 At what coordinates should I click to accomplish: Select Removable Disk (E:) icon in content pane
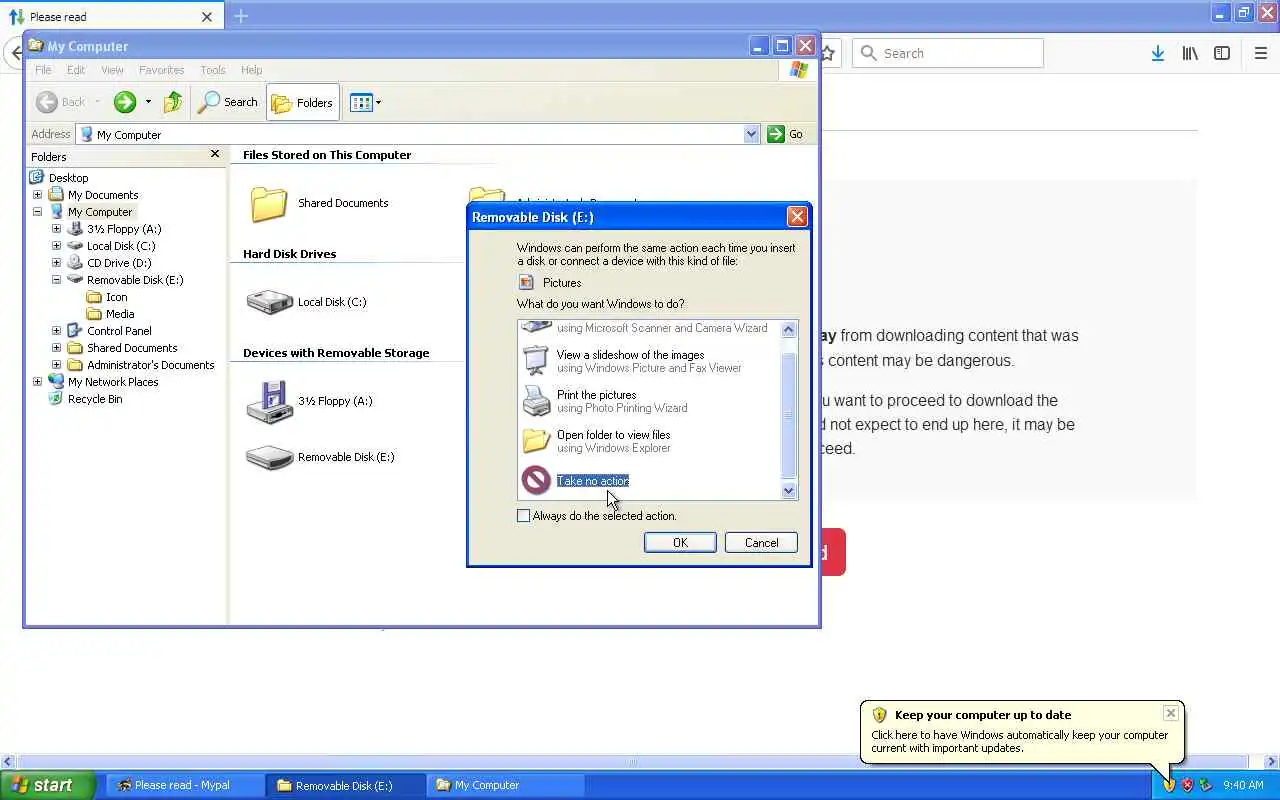click(x=269, y=457)
